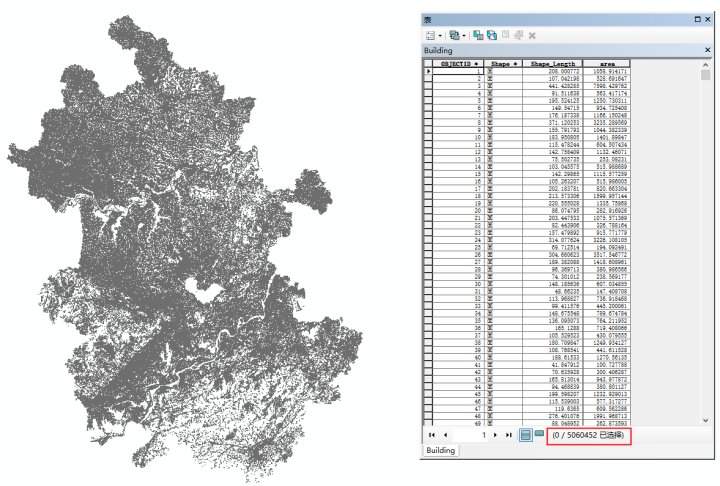
Task: Select the row with OBJECTID 10
Action: (x=428, y=137)
